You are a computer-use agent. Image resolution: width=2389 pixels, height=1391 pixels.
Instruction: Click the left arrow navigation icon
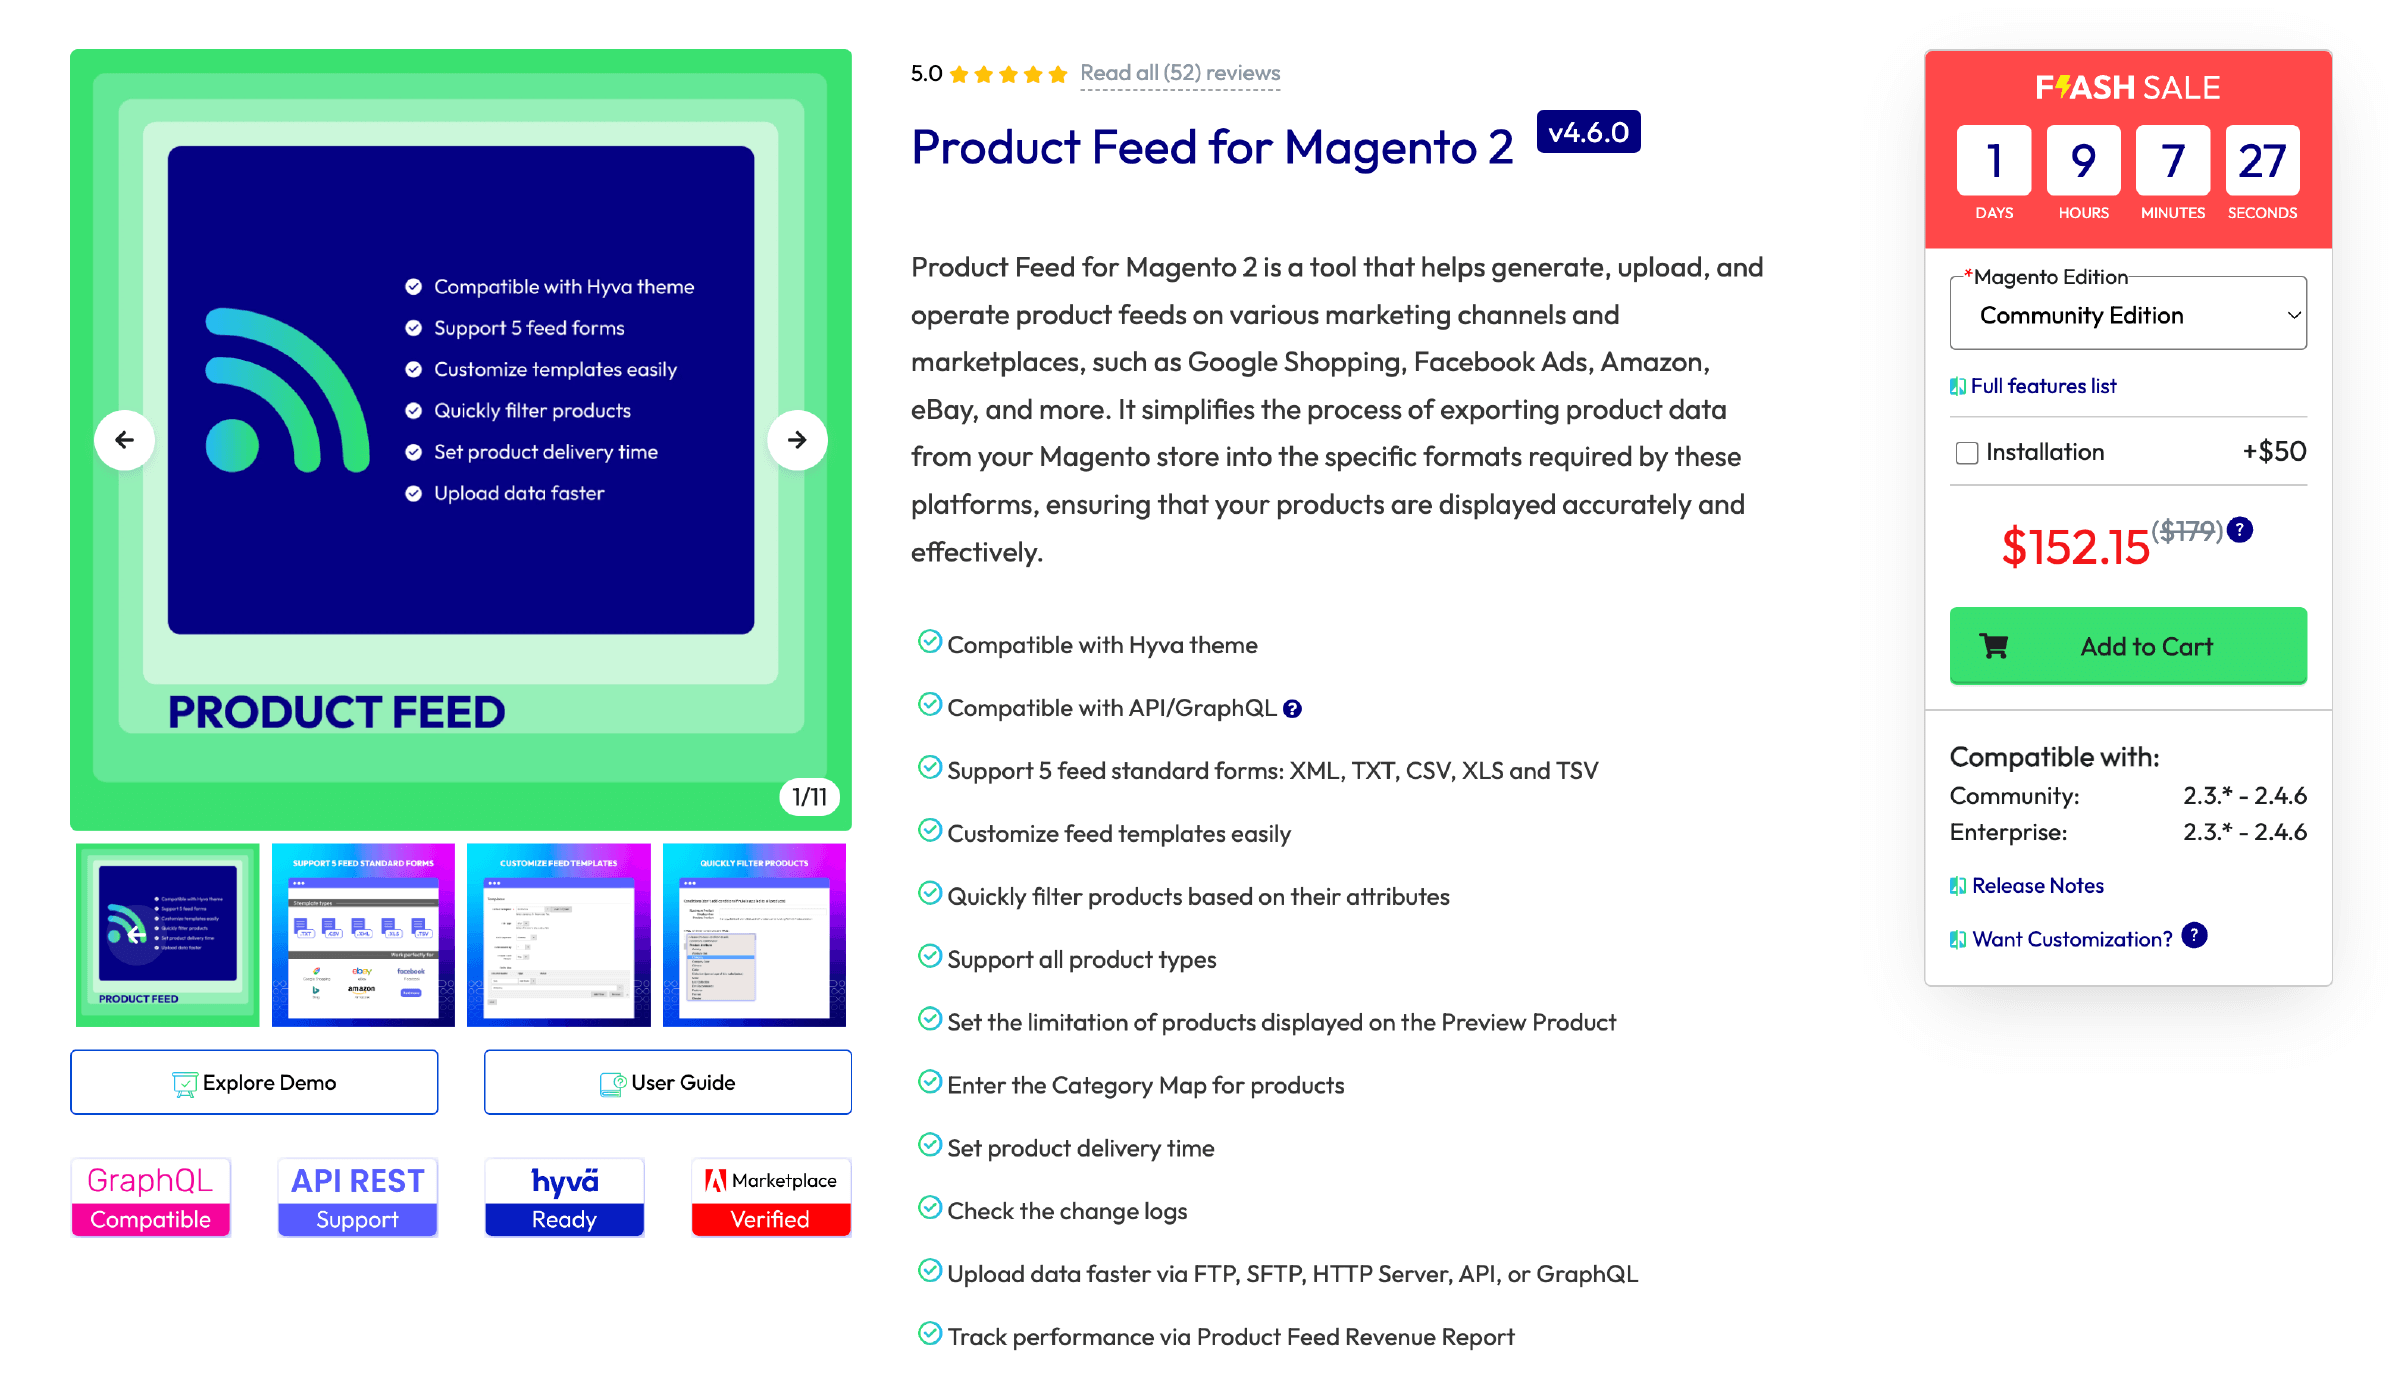pyautogui.click(x=124, y=439)
